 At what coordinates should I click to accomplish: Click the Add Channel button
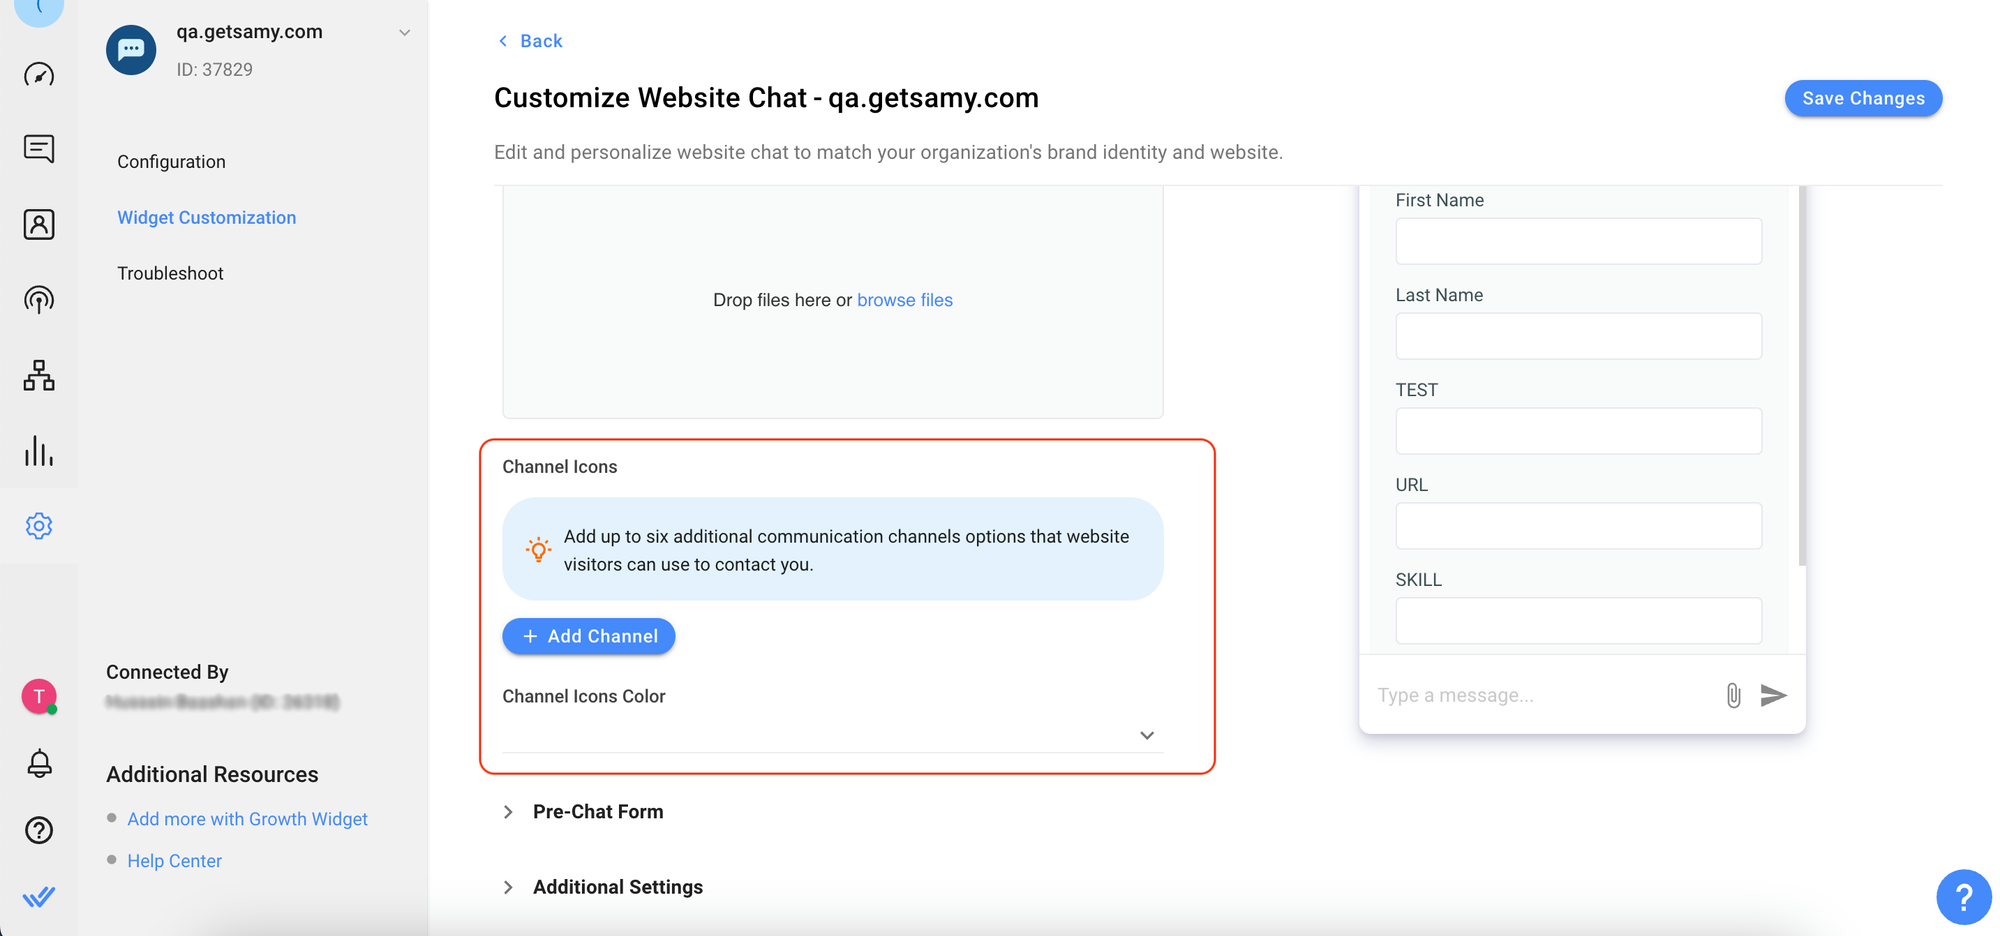(589, 636)
